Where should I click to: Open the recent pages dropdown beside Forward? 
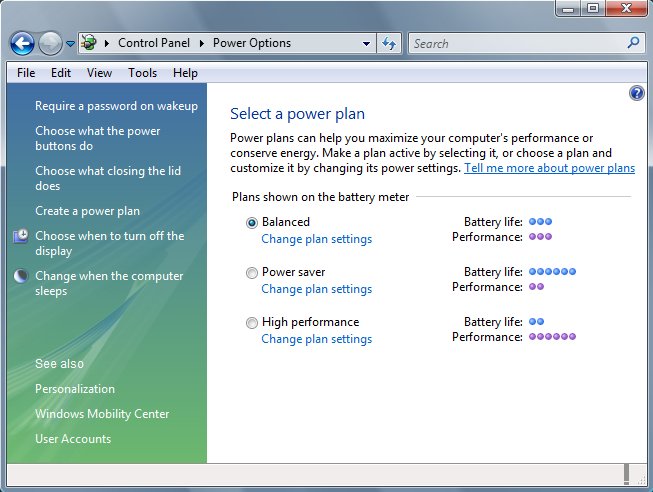[x=70, y=43]
